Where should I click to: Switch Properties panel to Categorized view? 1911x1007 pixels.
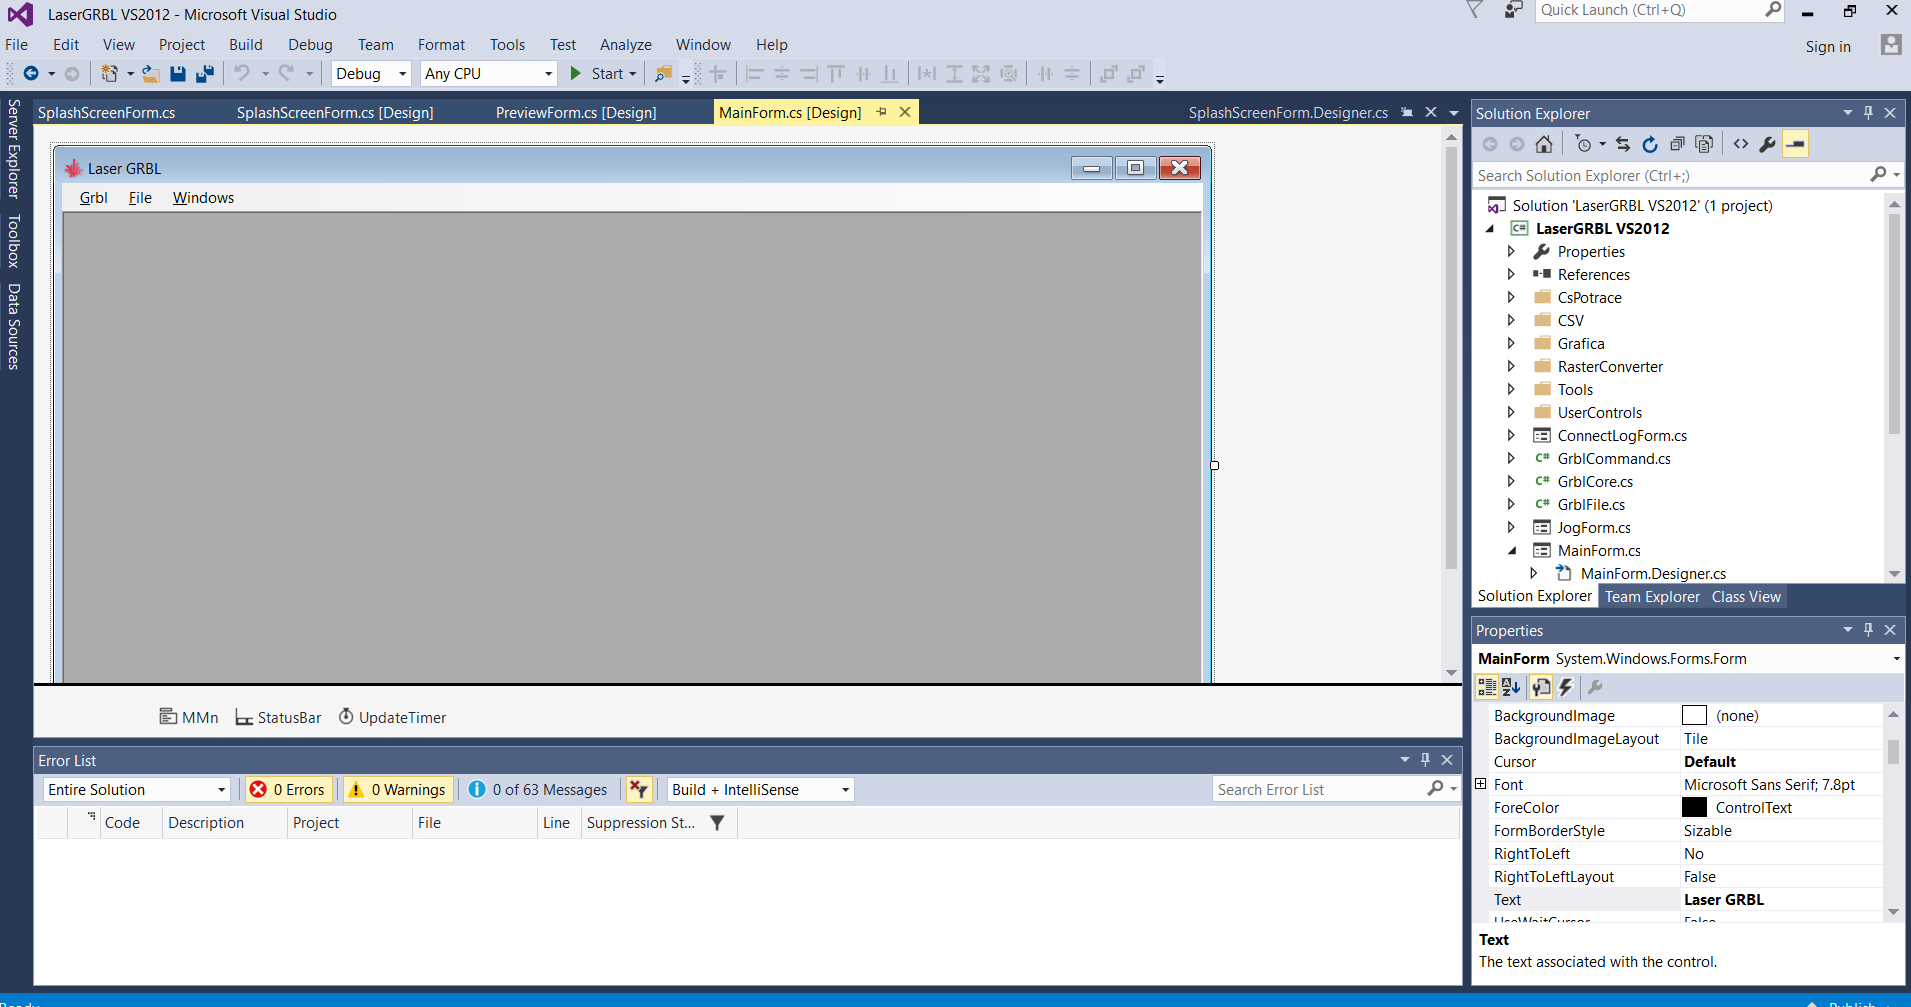[1487, 687]
